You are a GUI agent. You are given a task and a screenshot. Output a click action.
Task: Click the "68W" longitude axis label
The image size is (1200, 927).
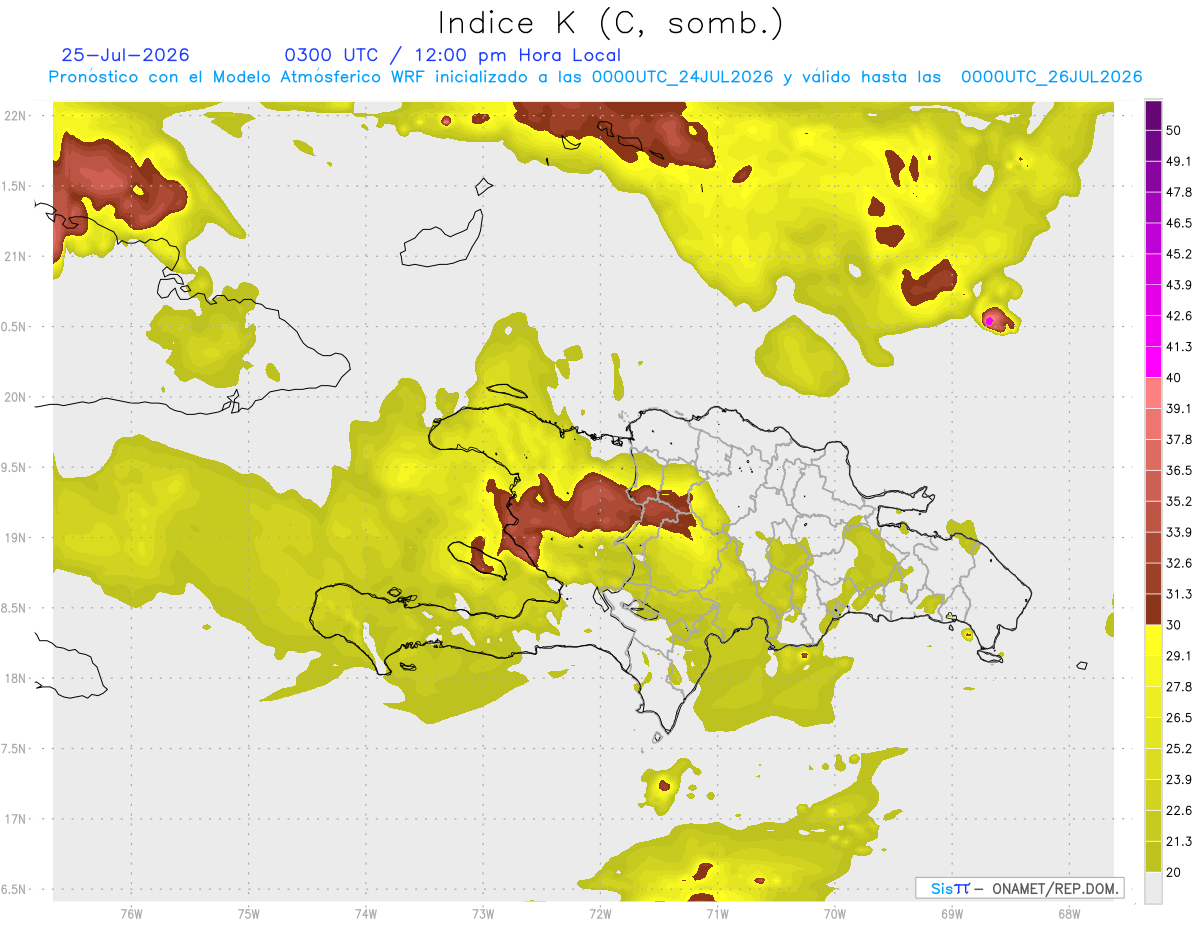click(1069, 913)
